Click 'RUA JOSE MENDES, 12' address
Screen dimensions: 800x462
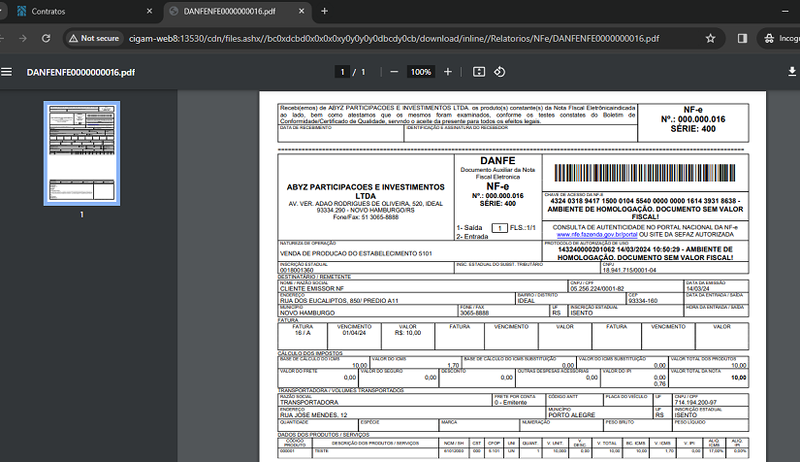point(313,415)
